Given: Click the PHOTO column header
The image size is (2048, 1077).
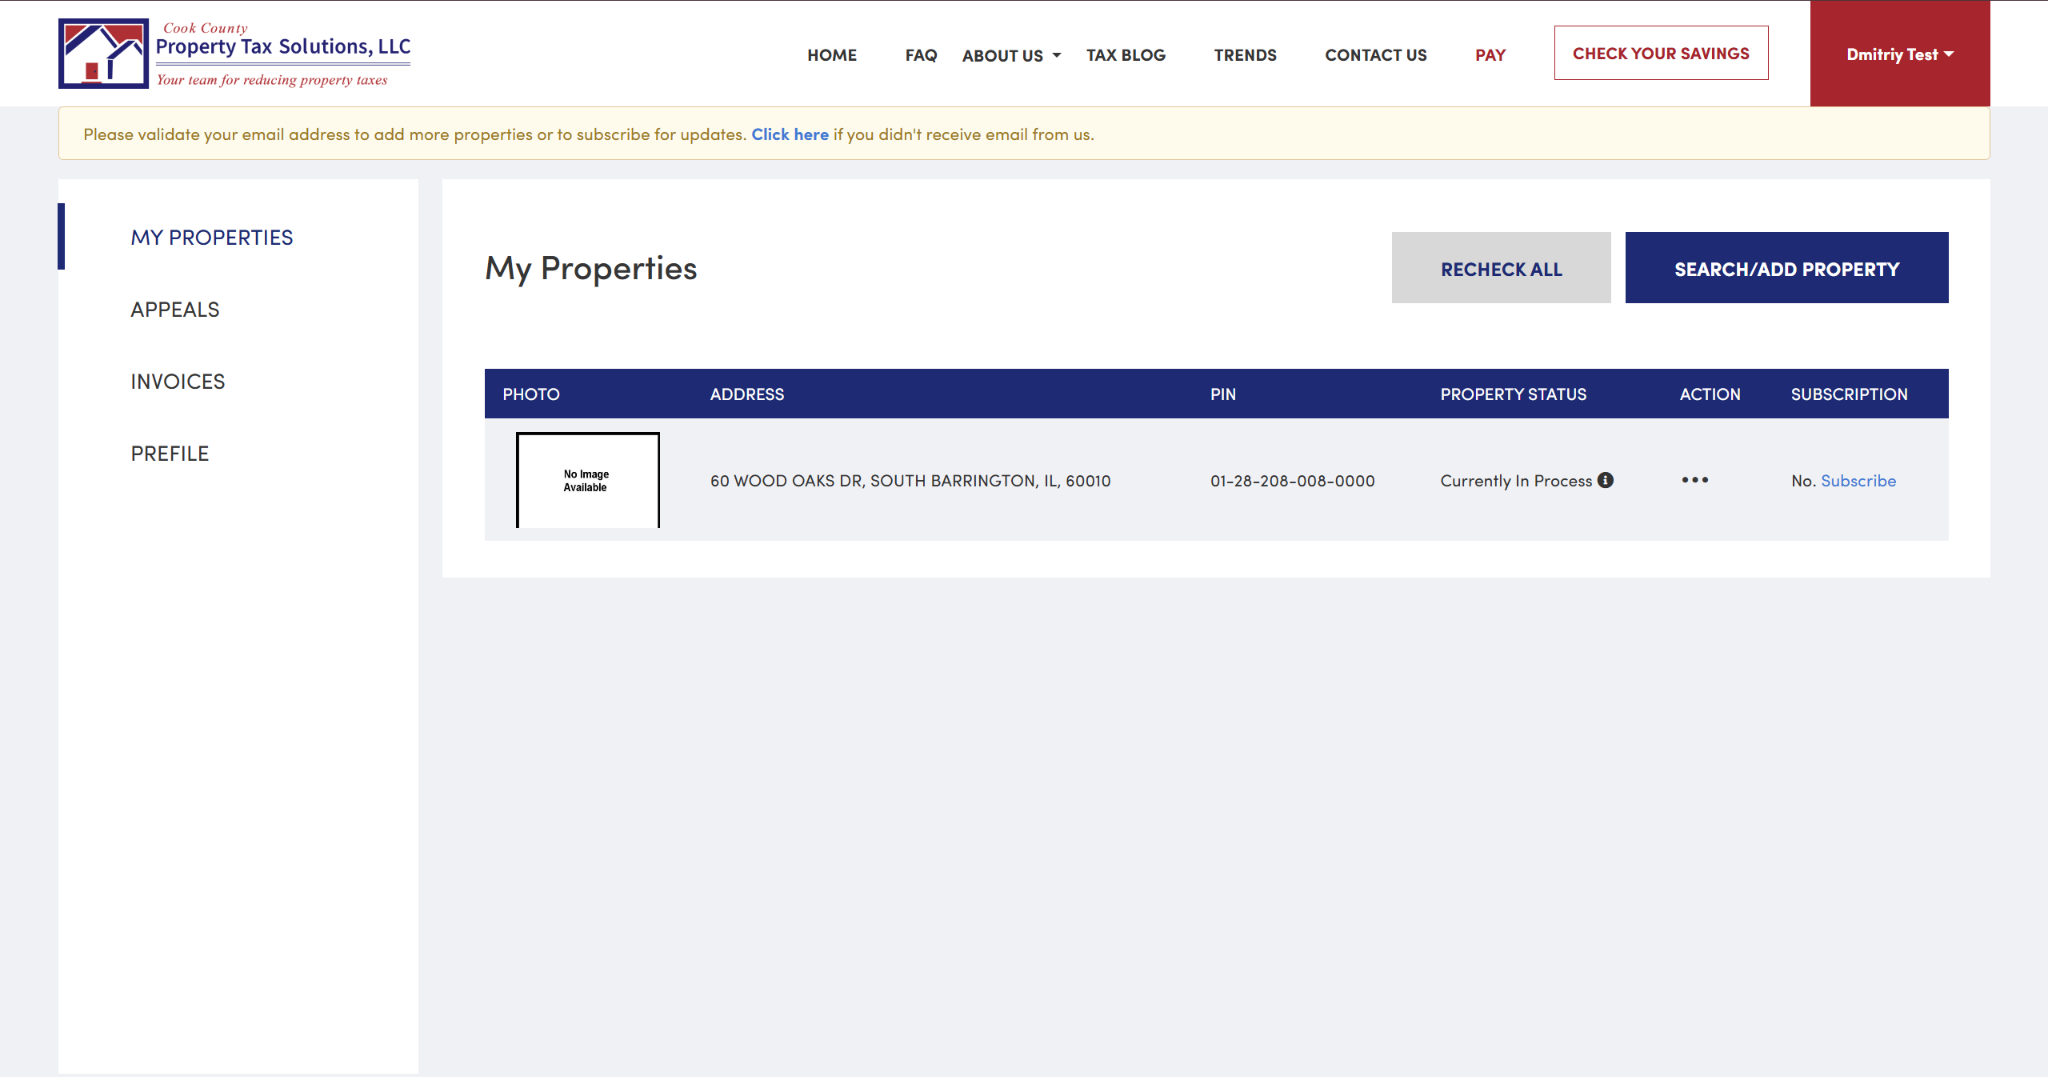Looking at the screenshot, I should 531,394.
